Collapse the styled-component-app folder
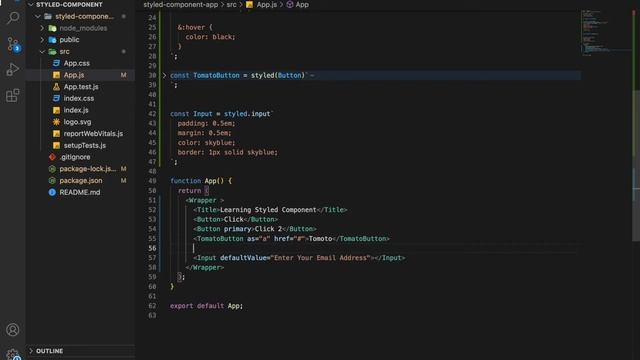This screenshot has width=640, height=360. point(38,16)
